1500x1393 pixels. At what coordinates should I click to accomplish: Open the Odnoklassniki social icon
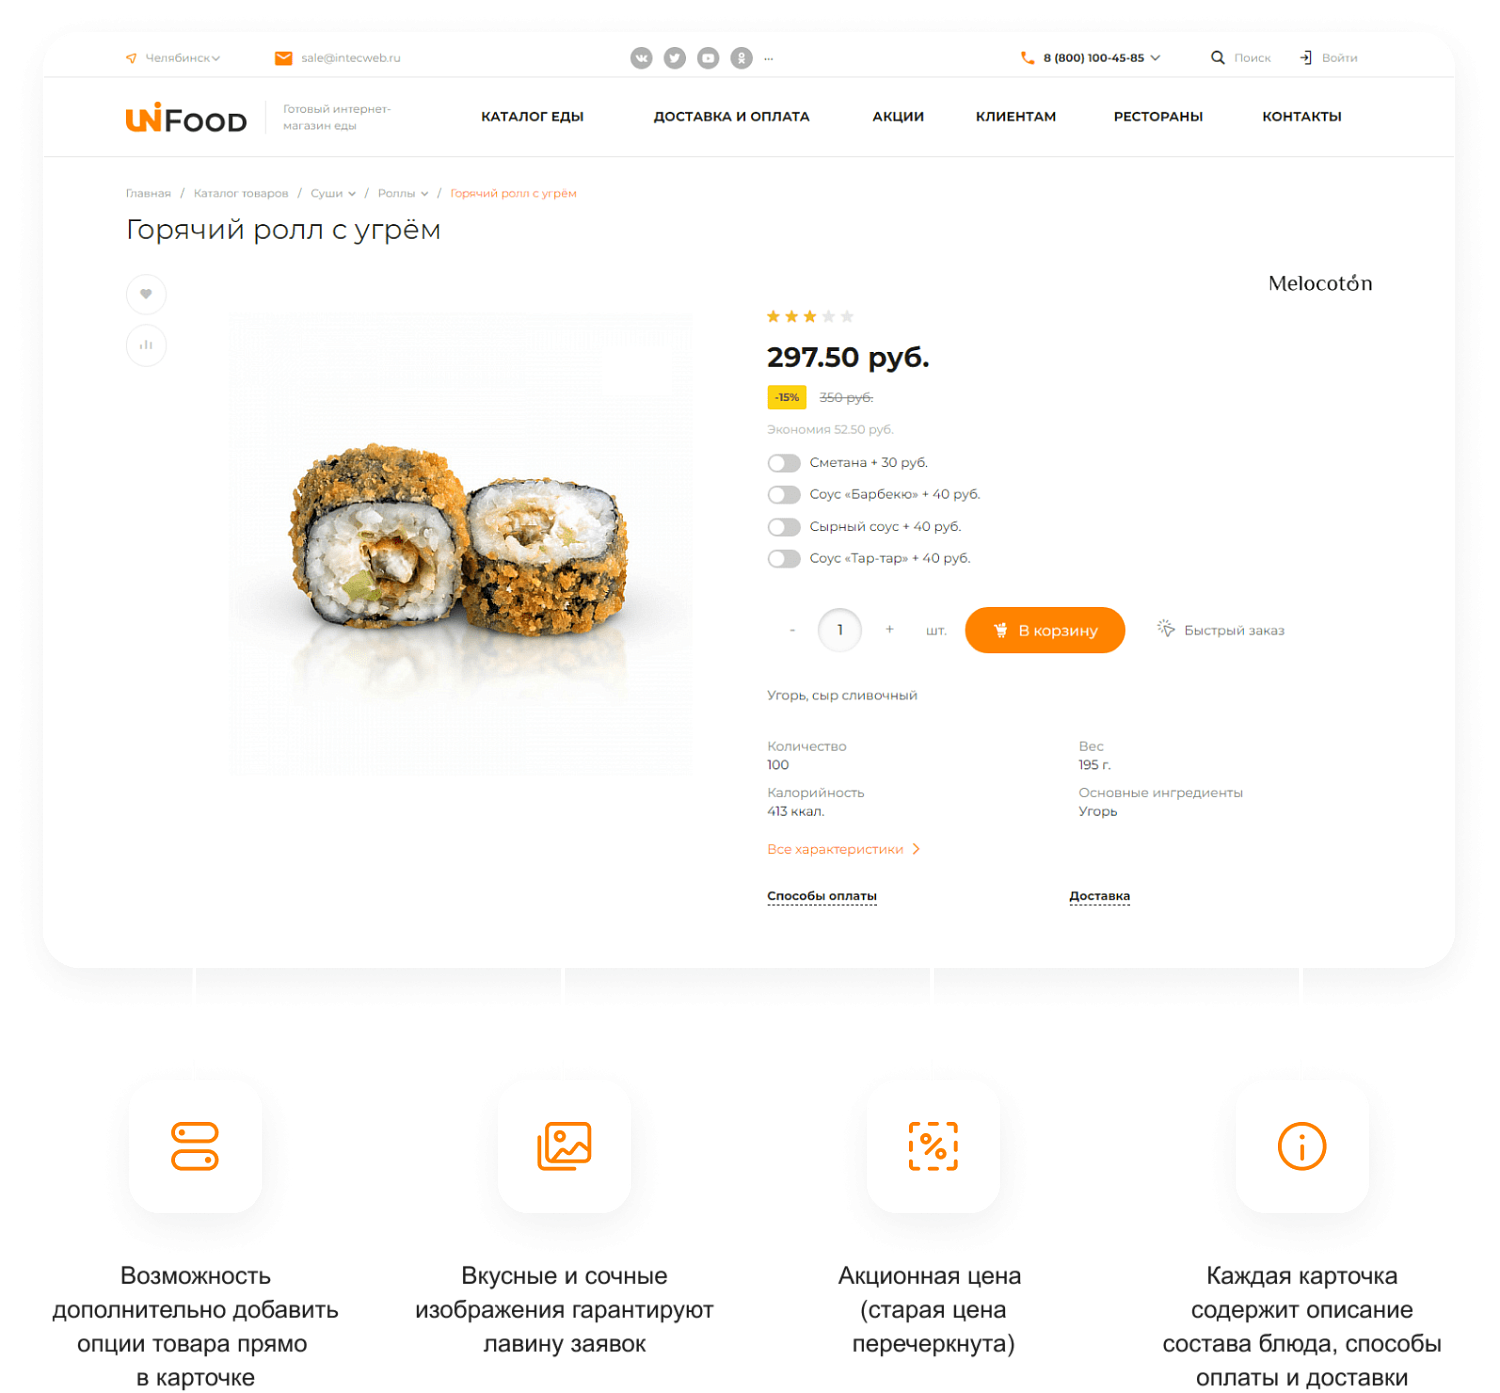point(741,58)
